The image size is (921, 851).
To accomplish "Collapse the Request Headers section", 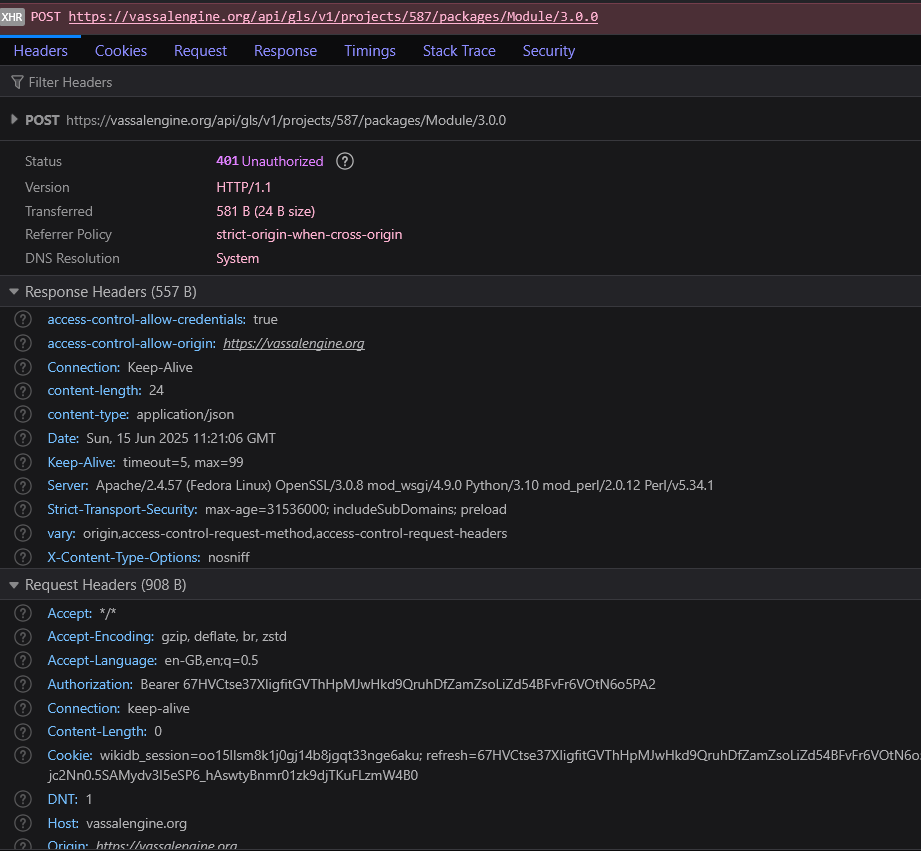I will [x=14, y=585].
